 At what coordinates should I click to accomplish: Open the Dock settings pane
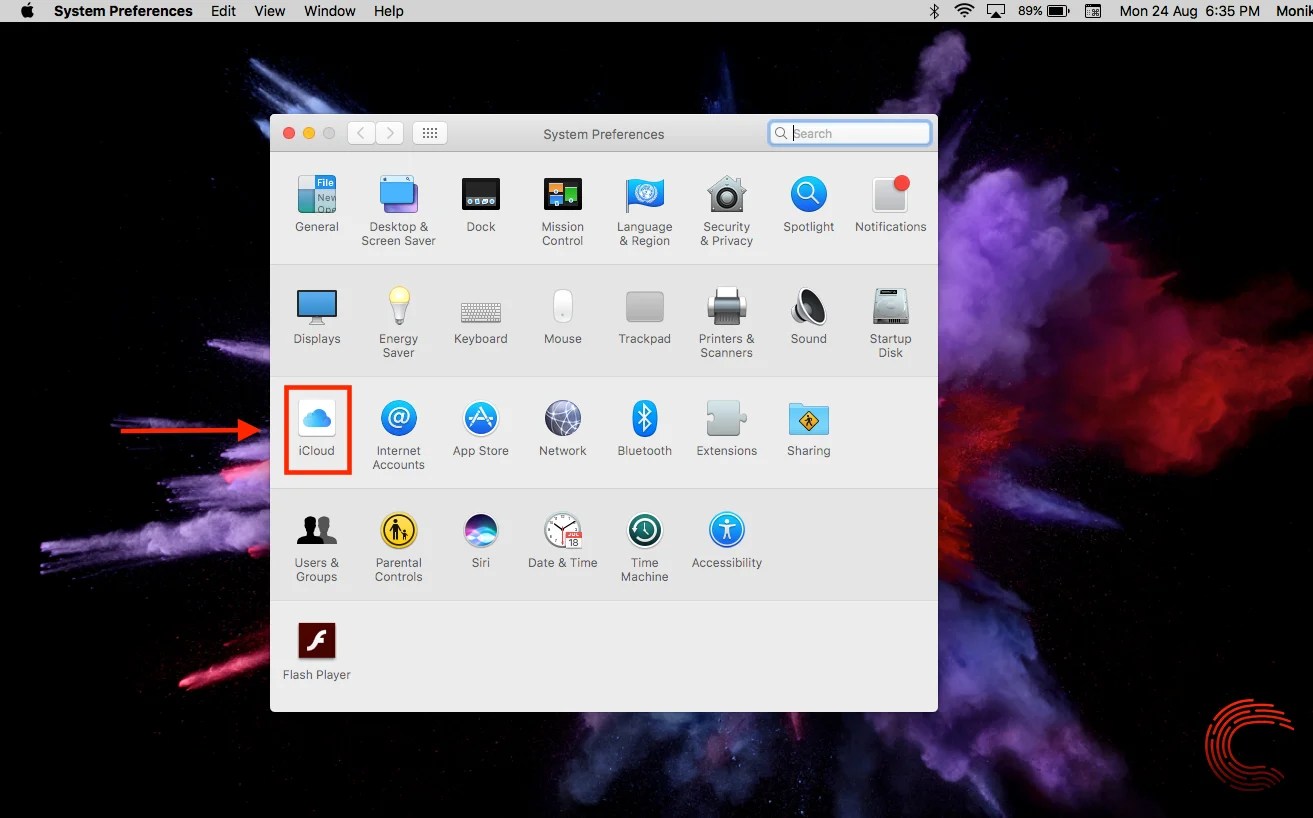(480, 203)
